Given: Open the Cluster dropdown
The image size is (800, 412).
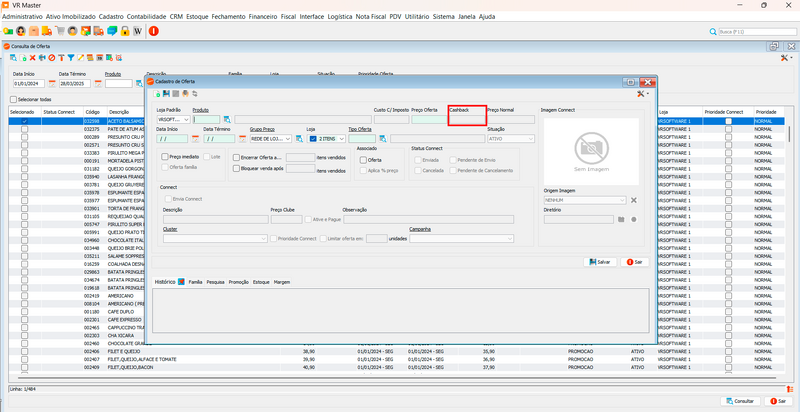Looking at the screenshot, I should (x=215, y=239).
